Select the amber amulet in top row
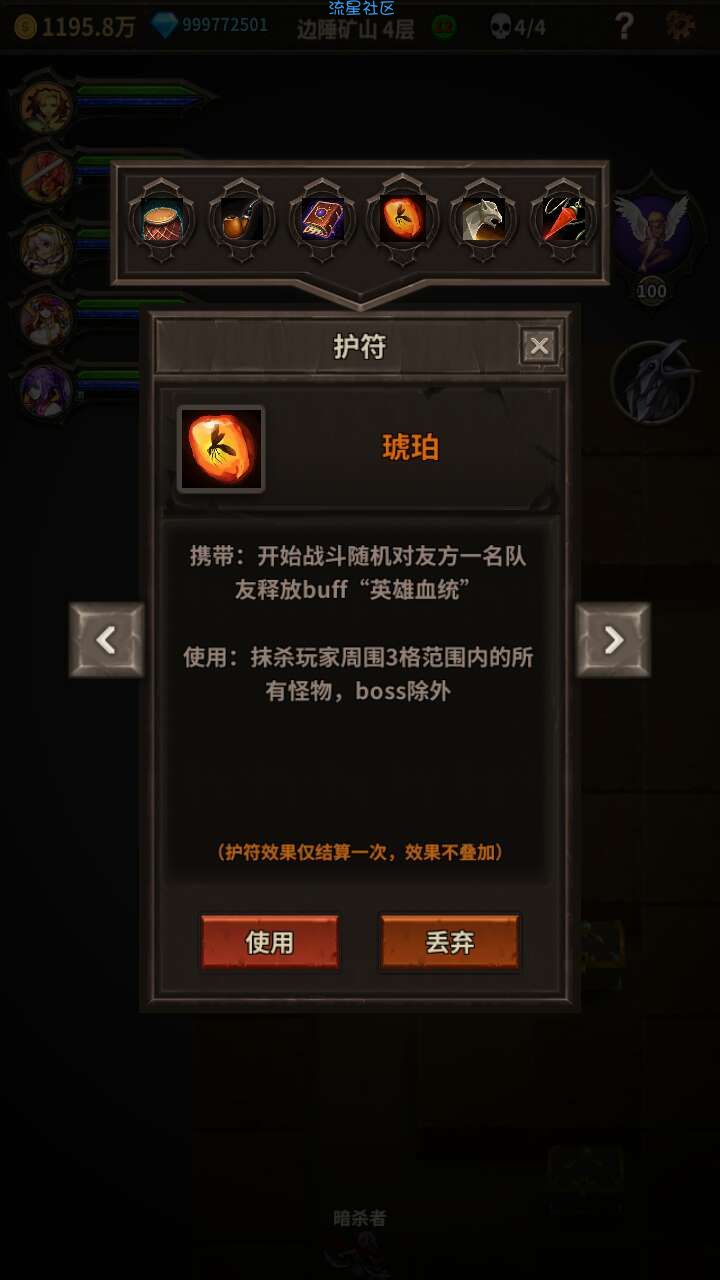This screenshot has width=720, height=1280. (402, 220)
